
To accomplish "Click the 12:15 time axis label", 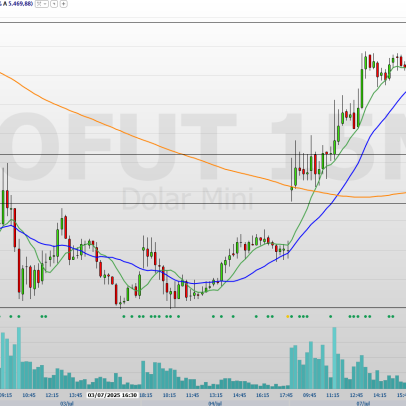I will pos(52,395).
